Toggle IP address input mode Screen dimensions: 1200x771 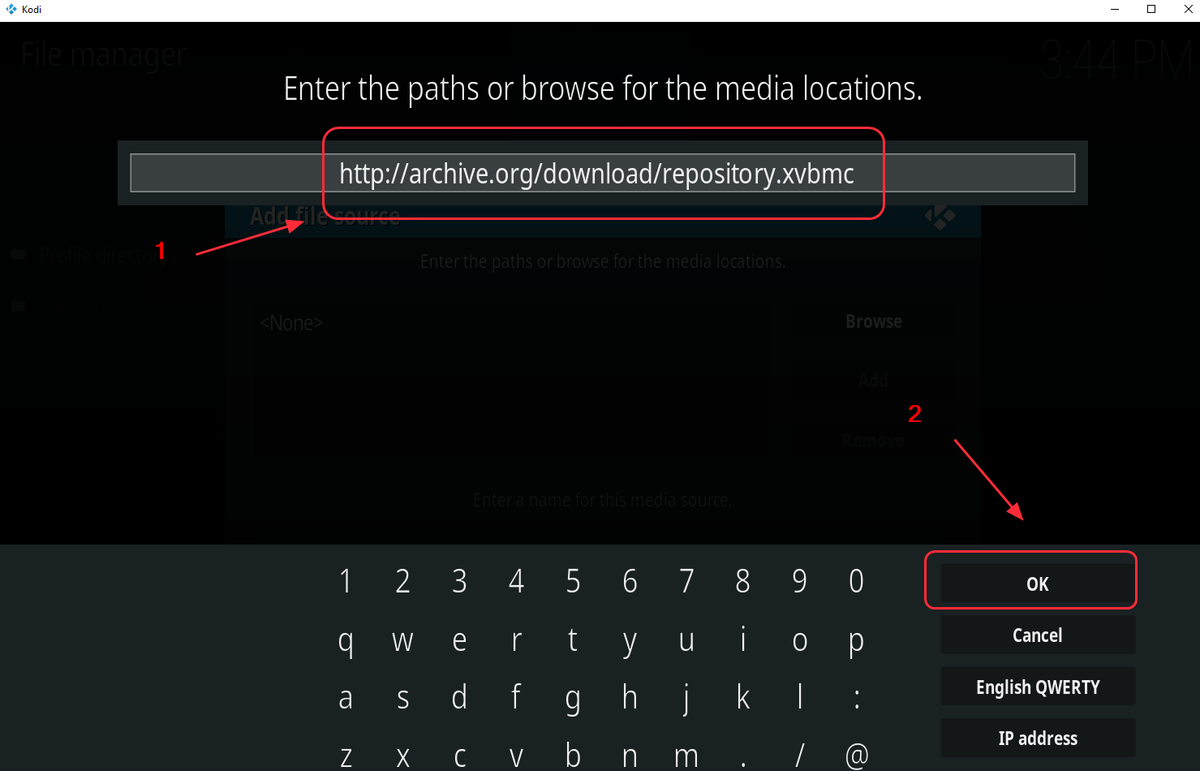(1038, 738)
